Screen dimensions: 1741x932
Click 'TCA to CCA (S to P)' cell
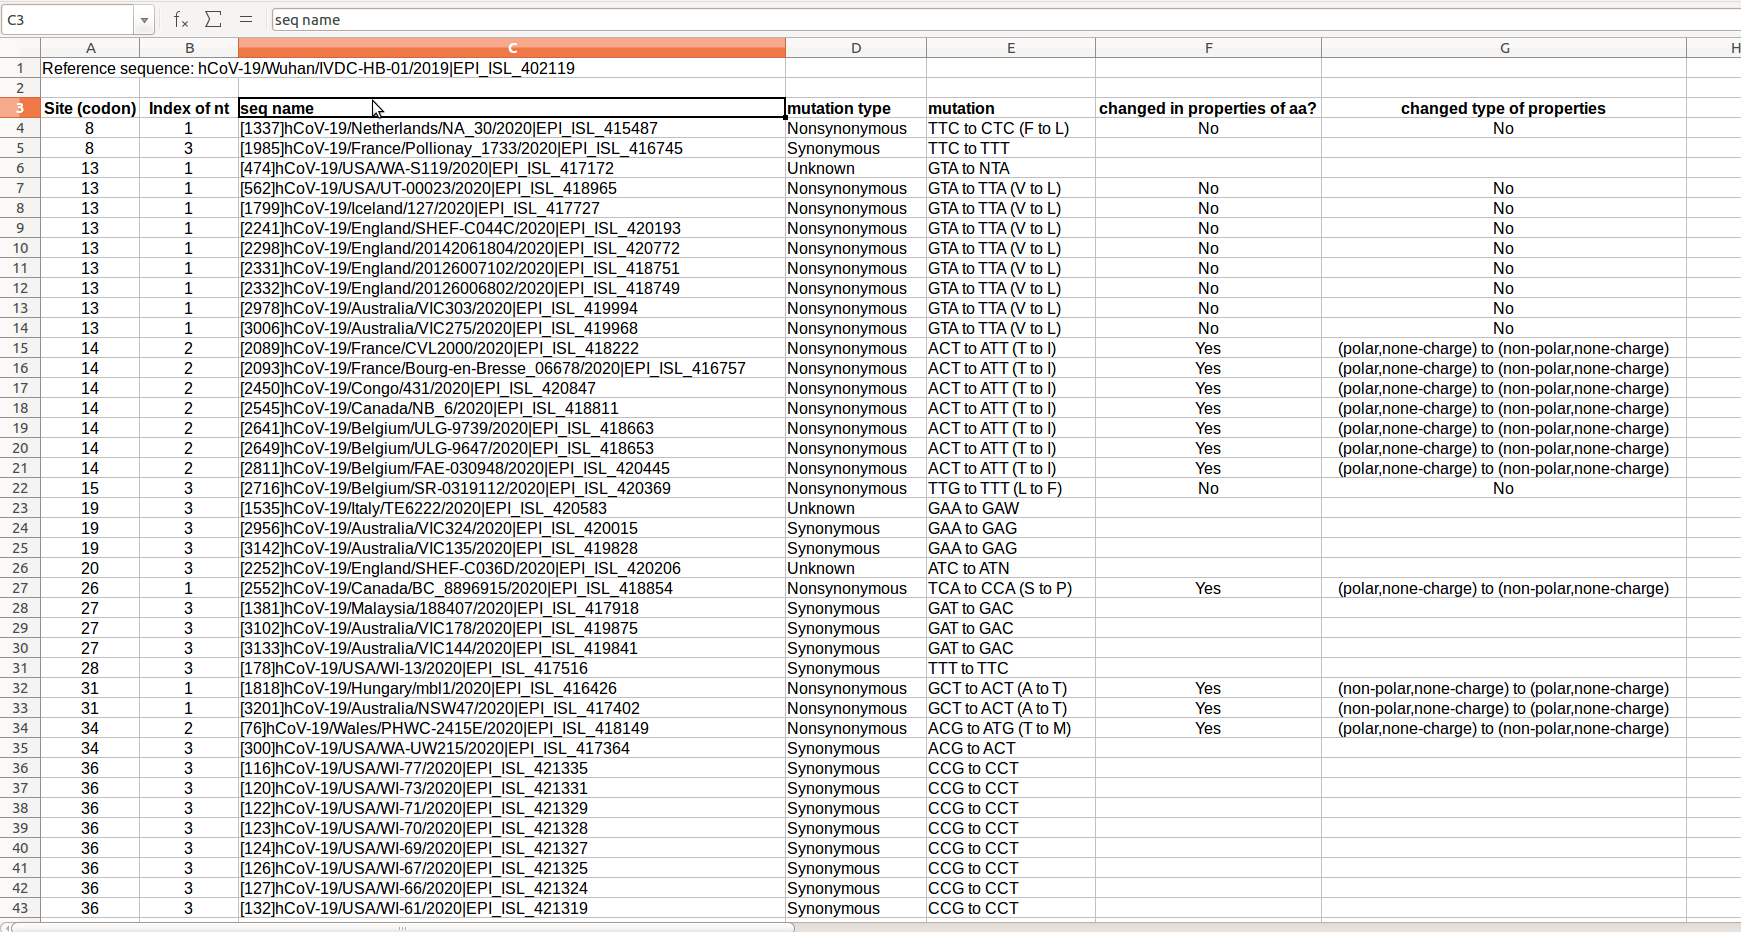point(1011,588)
